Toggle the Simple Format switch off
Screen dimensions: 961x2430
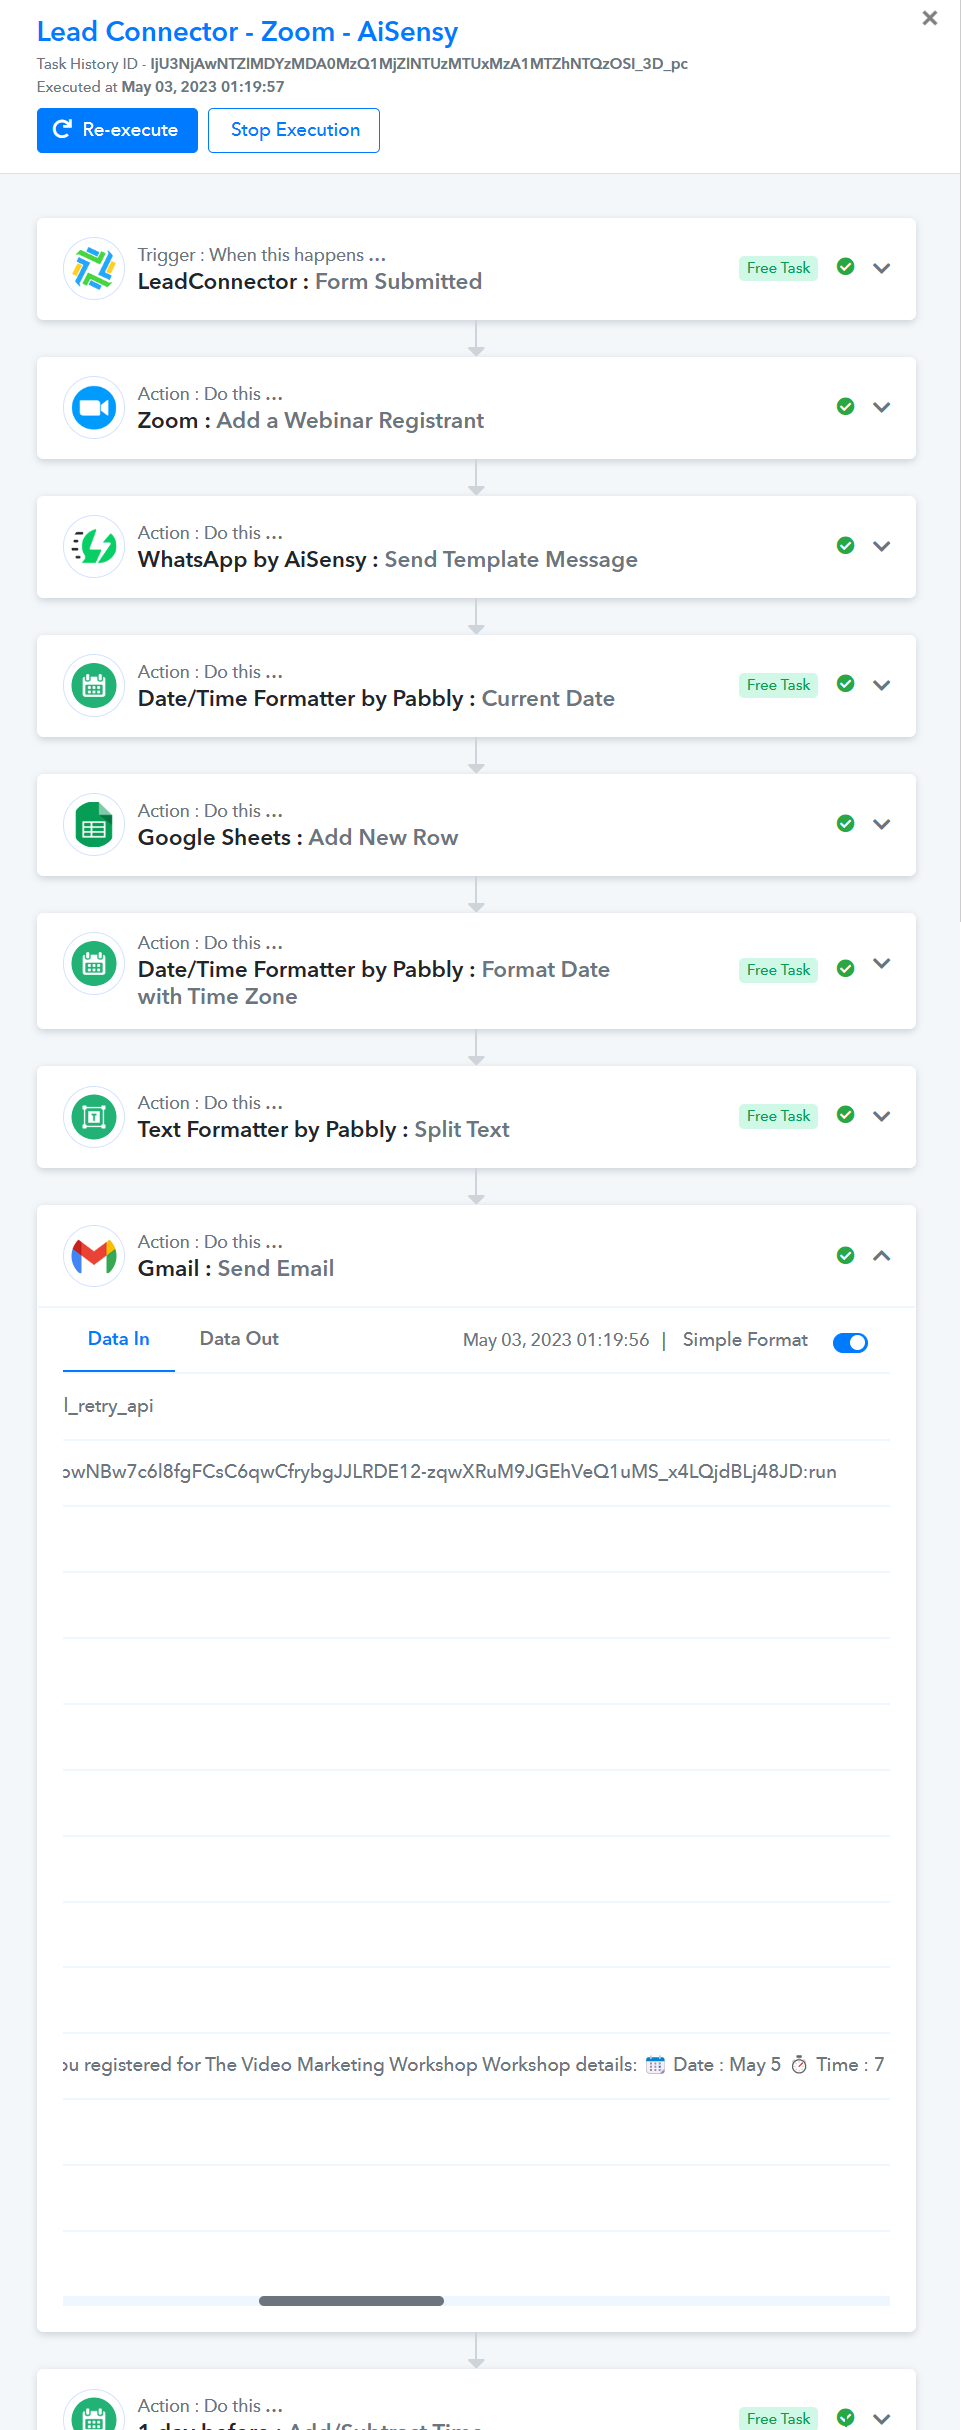point(850,1342)
